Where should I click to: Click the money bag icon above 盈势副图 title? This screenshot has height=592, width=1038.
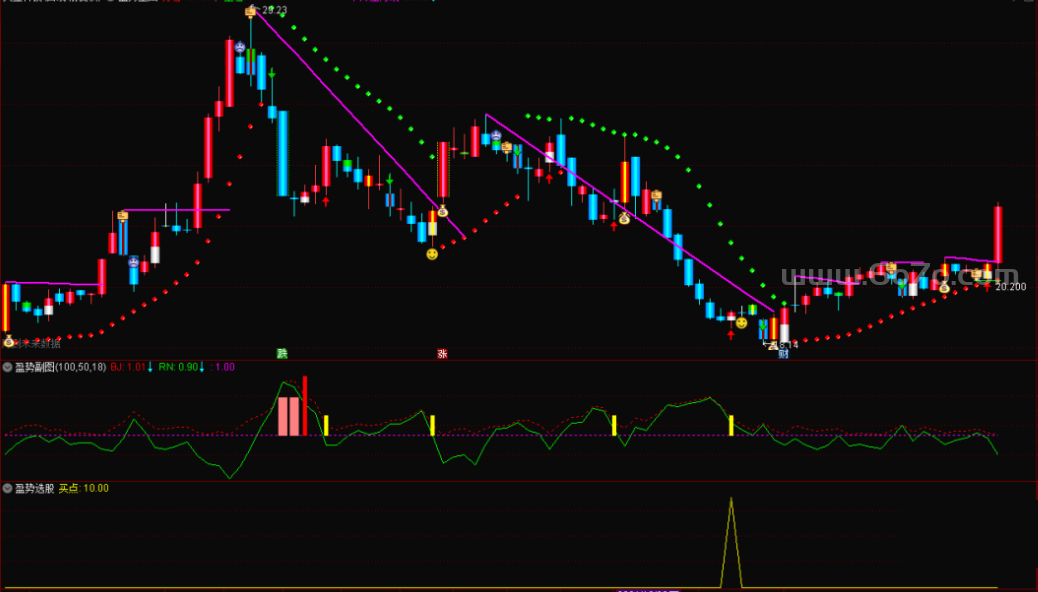click(9, 341)
